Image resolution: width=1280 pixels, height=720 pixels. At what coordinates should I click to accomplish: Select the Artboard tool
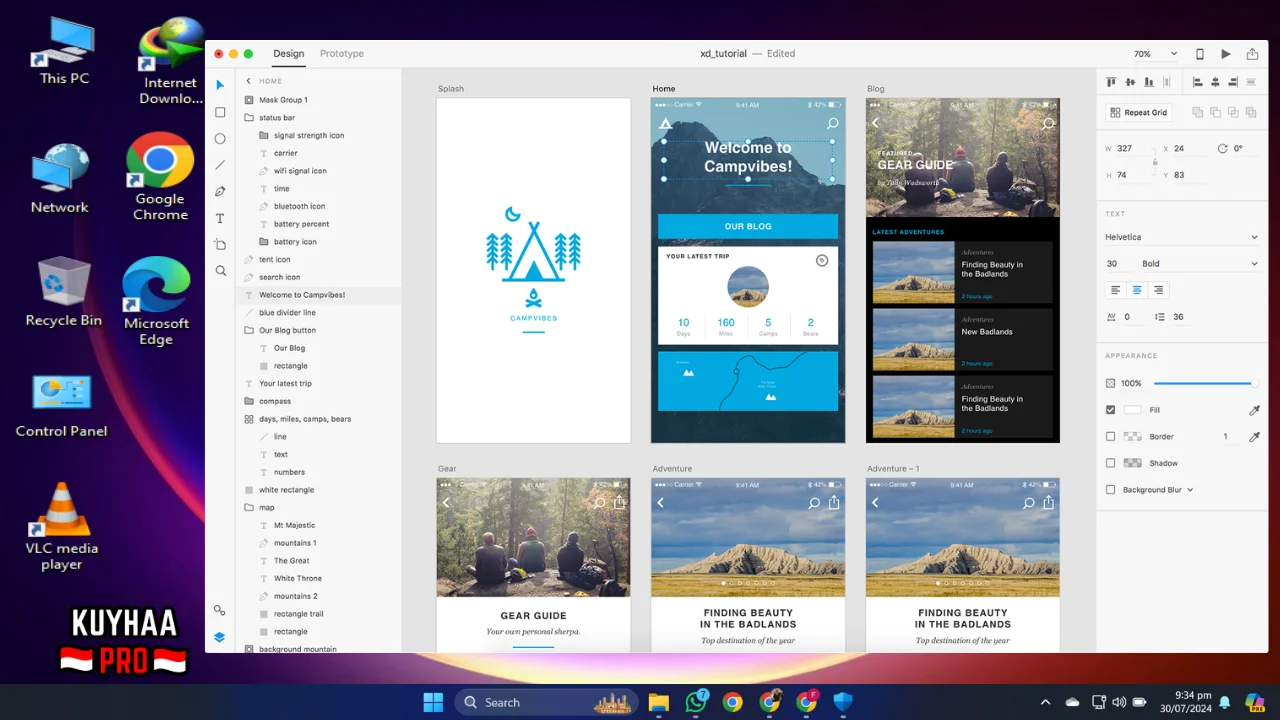(x=220, y=244)
